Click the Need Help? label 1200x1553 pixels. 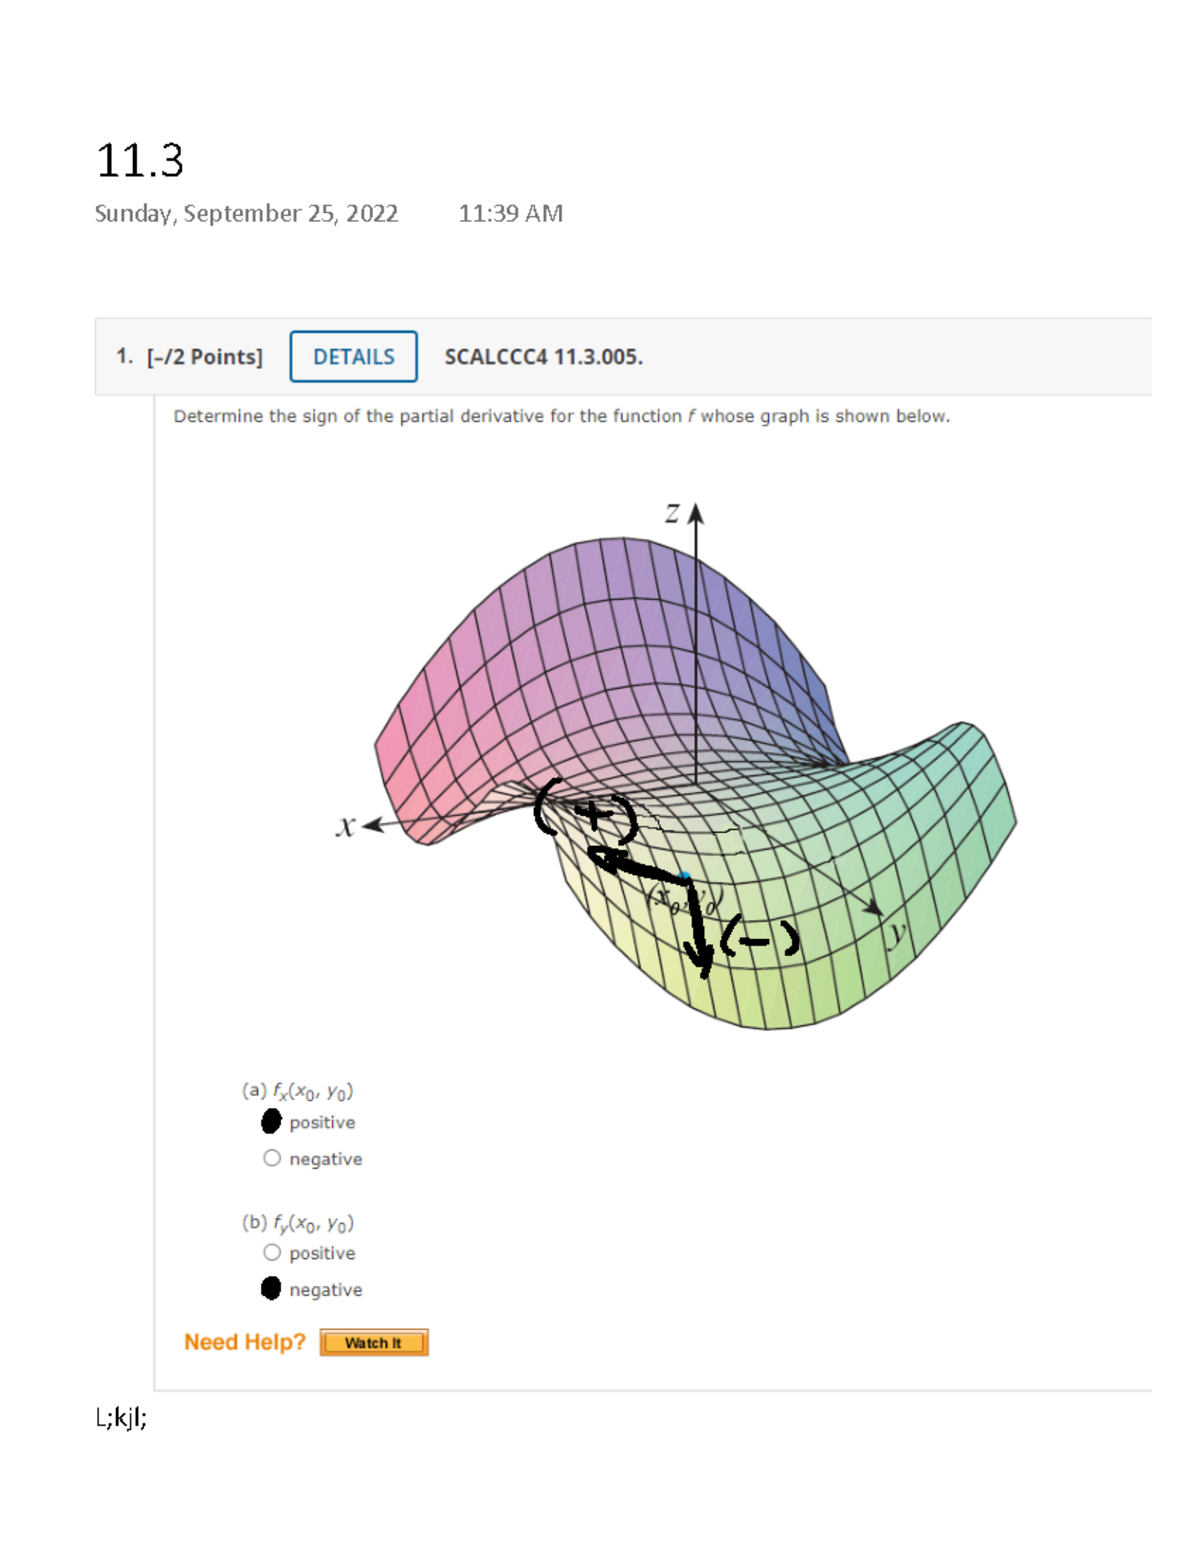point(244,1342)
